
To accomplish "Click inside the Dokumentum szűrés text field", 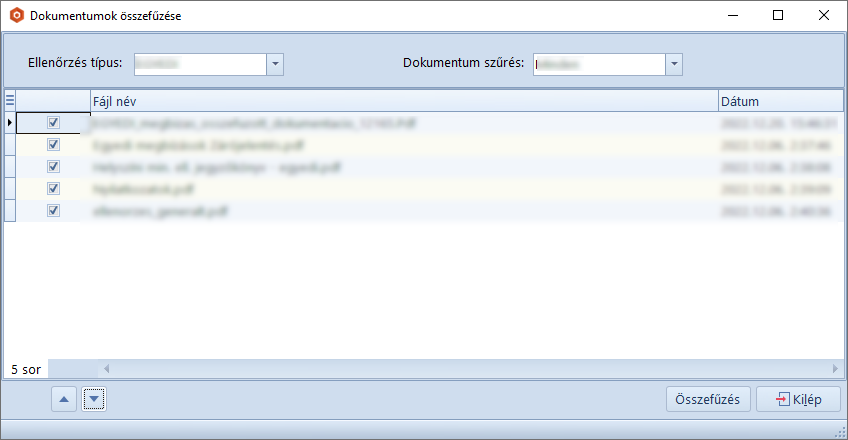I will point(598,64).
